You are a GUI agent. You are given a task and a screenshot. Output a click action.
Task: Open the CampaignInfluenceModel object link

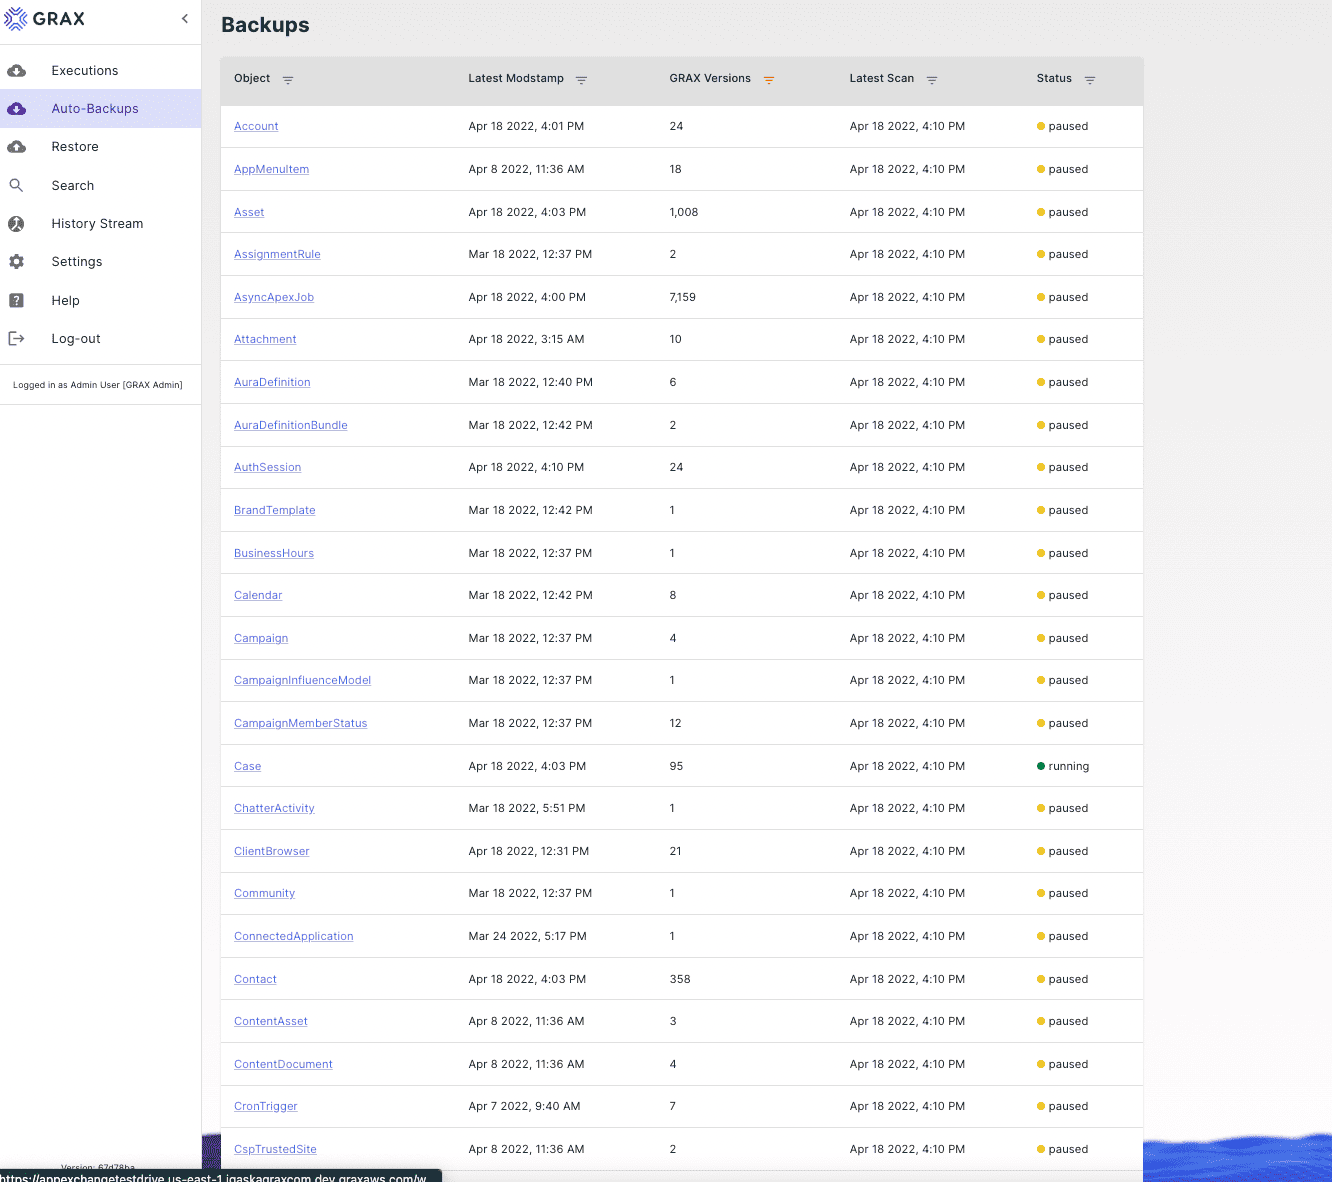pos(302,681)
